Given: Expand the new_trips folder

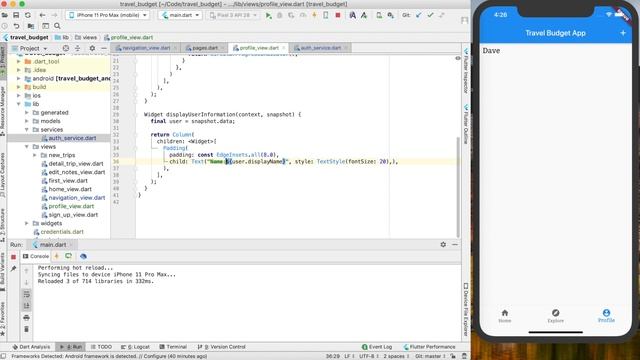Looking at the screenshot, I should click(35, 155).
